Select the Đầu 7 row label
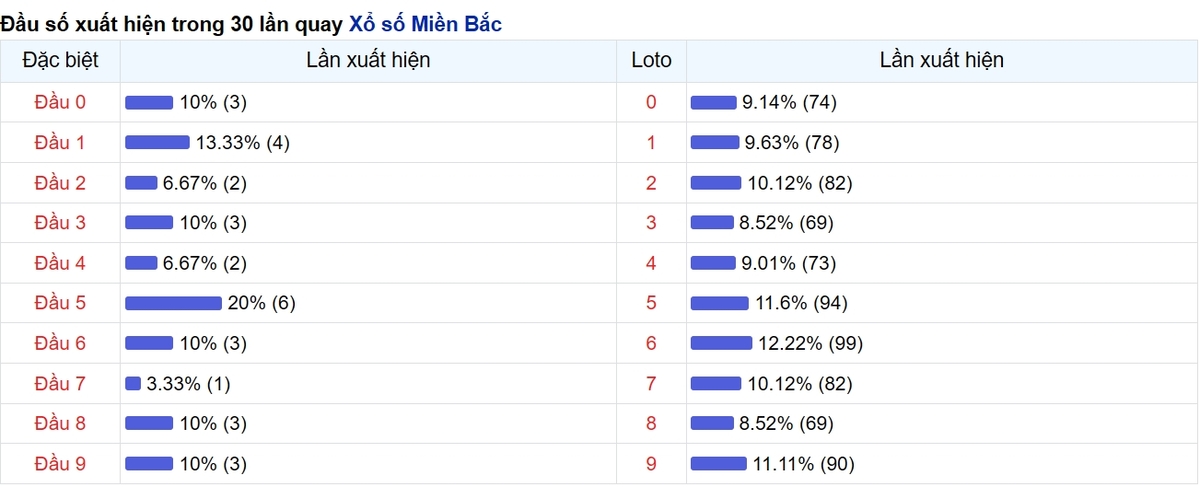Screen dimensions: 1200x487 (60, 383)
